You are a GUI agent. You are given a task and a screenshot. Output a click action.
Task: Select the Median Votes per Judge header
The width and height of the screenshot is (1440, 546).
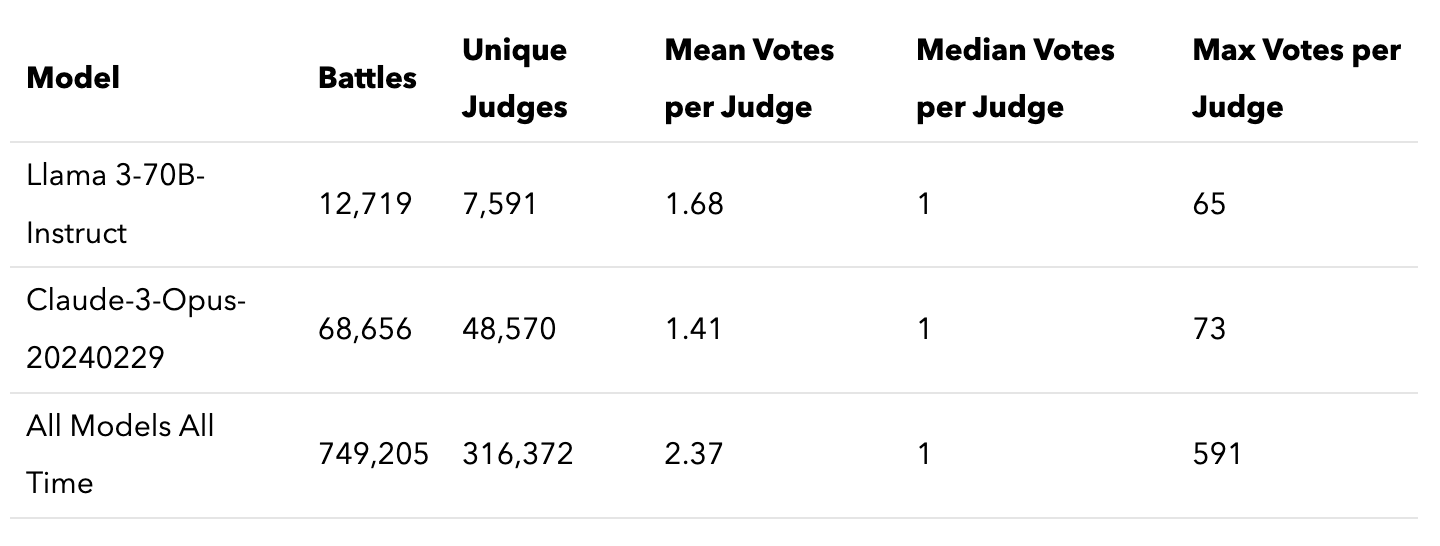click(1015, 78)
